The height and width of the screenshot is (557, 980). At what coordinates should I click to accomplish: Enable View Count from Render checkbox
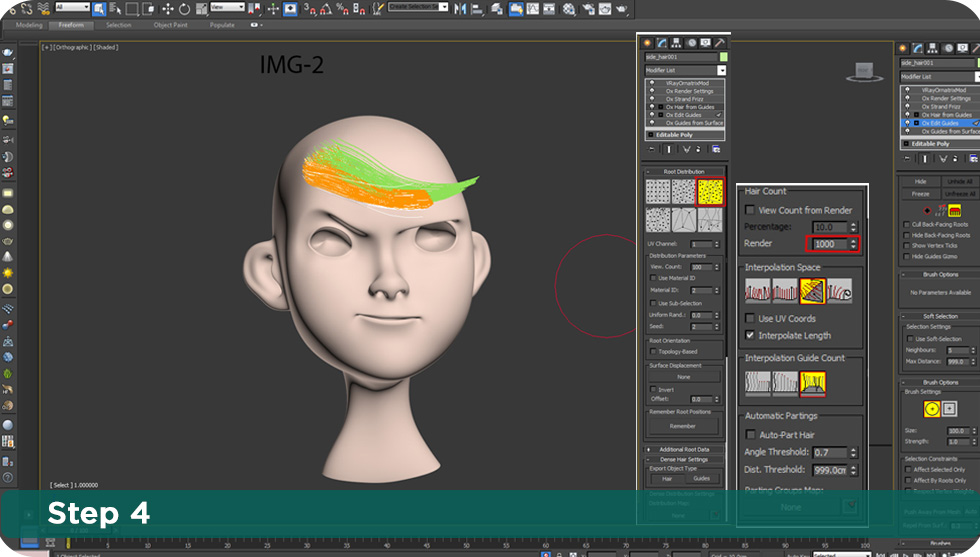click(751, 211)
